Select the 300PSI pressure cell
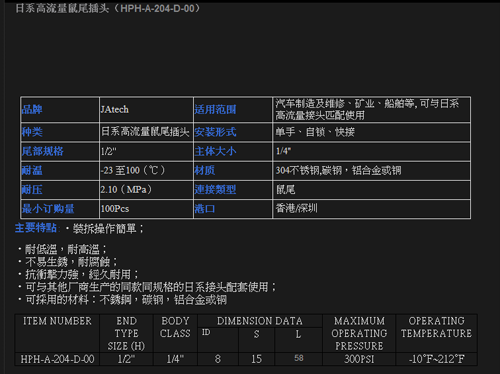The height and width of the screenshot is (374, 500). [x=359, y=359]
